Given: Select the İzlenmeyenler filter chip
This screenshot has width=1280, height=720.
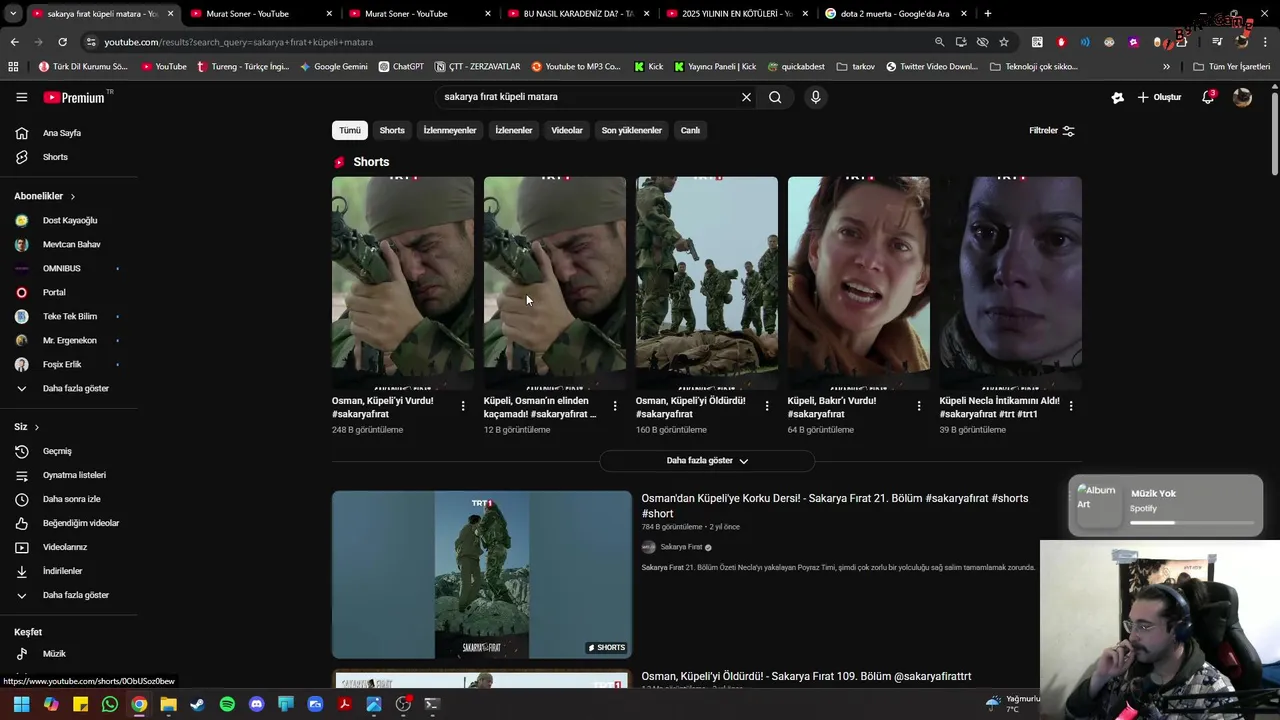Looking at the screenshot, I should [x=450, y=130].
